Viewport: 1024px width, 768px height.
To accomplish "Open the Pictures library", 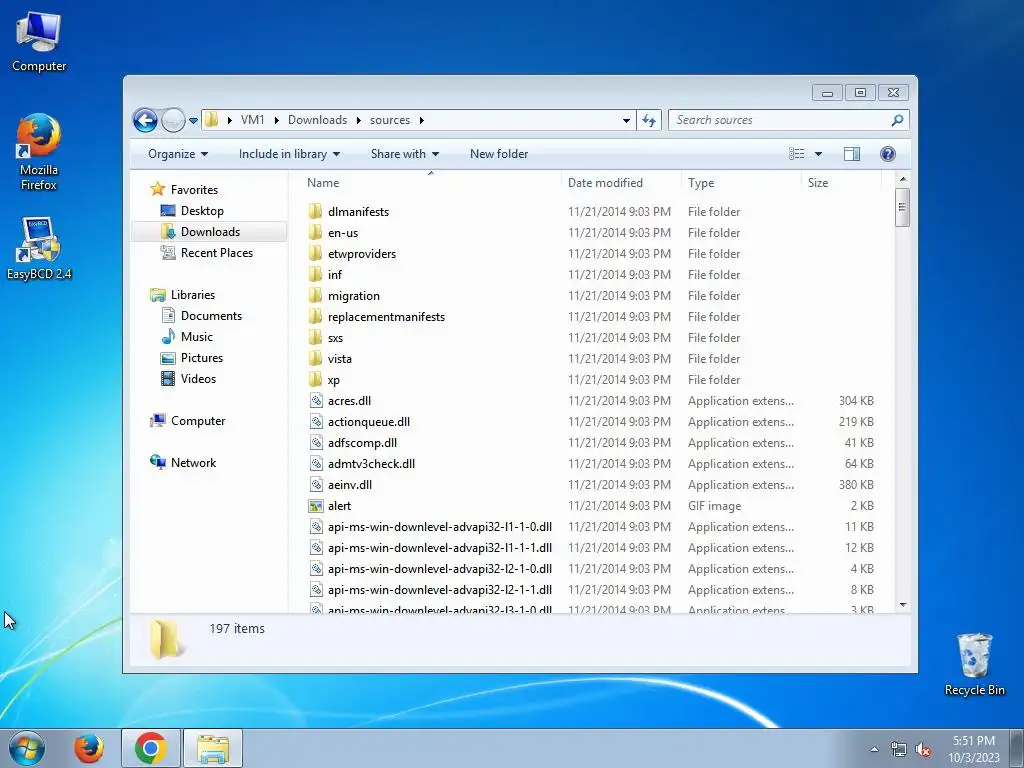I will 202,358.
